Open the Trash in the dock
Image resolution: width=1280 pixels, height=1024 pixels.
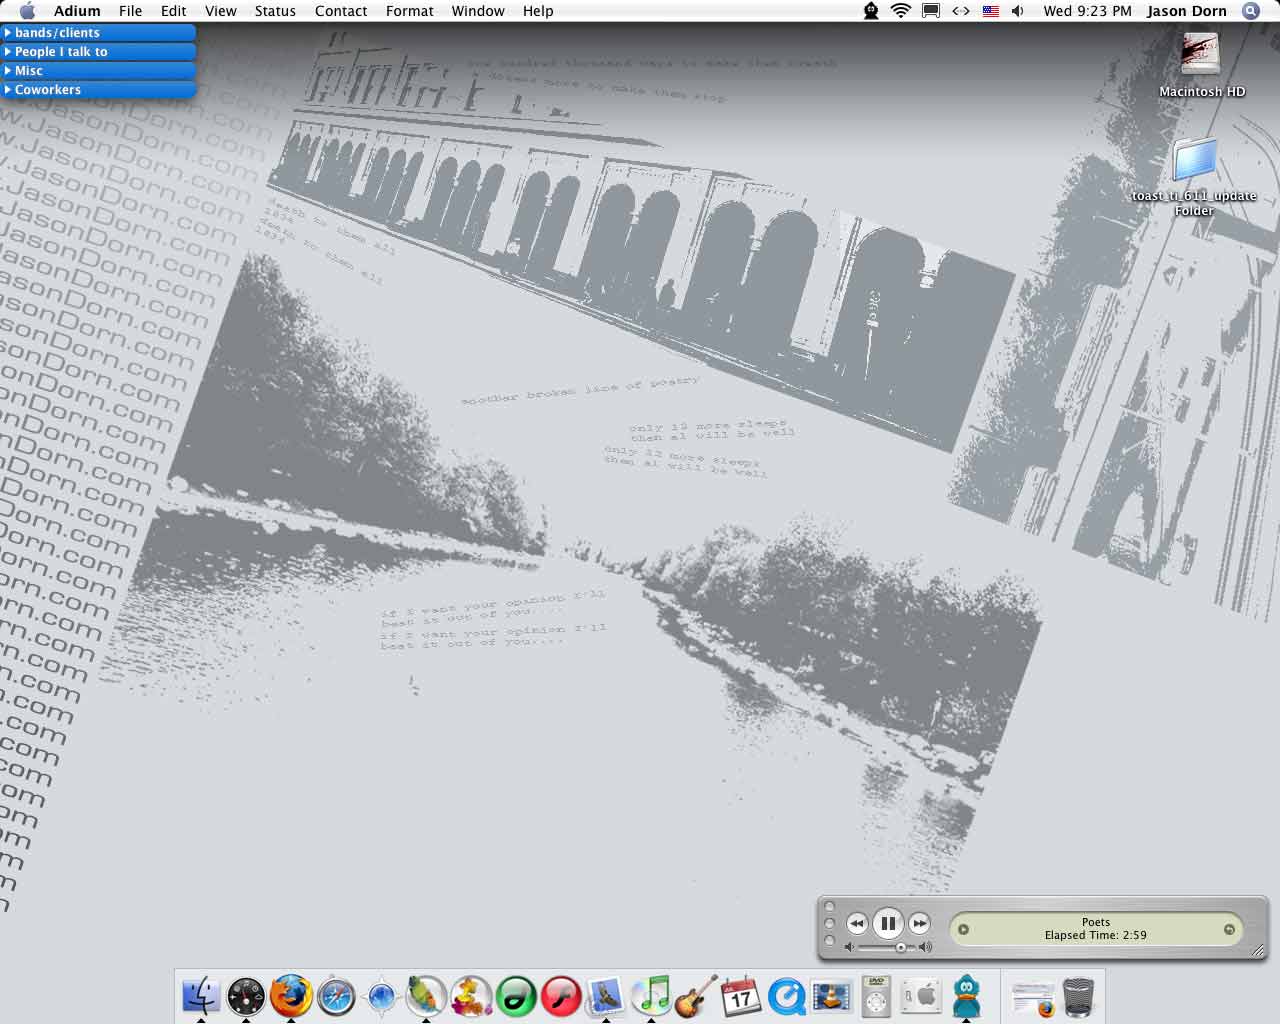click(x=1078, y=996)
